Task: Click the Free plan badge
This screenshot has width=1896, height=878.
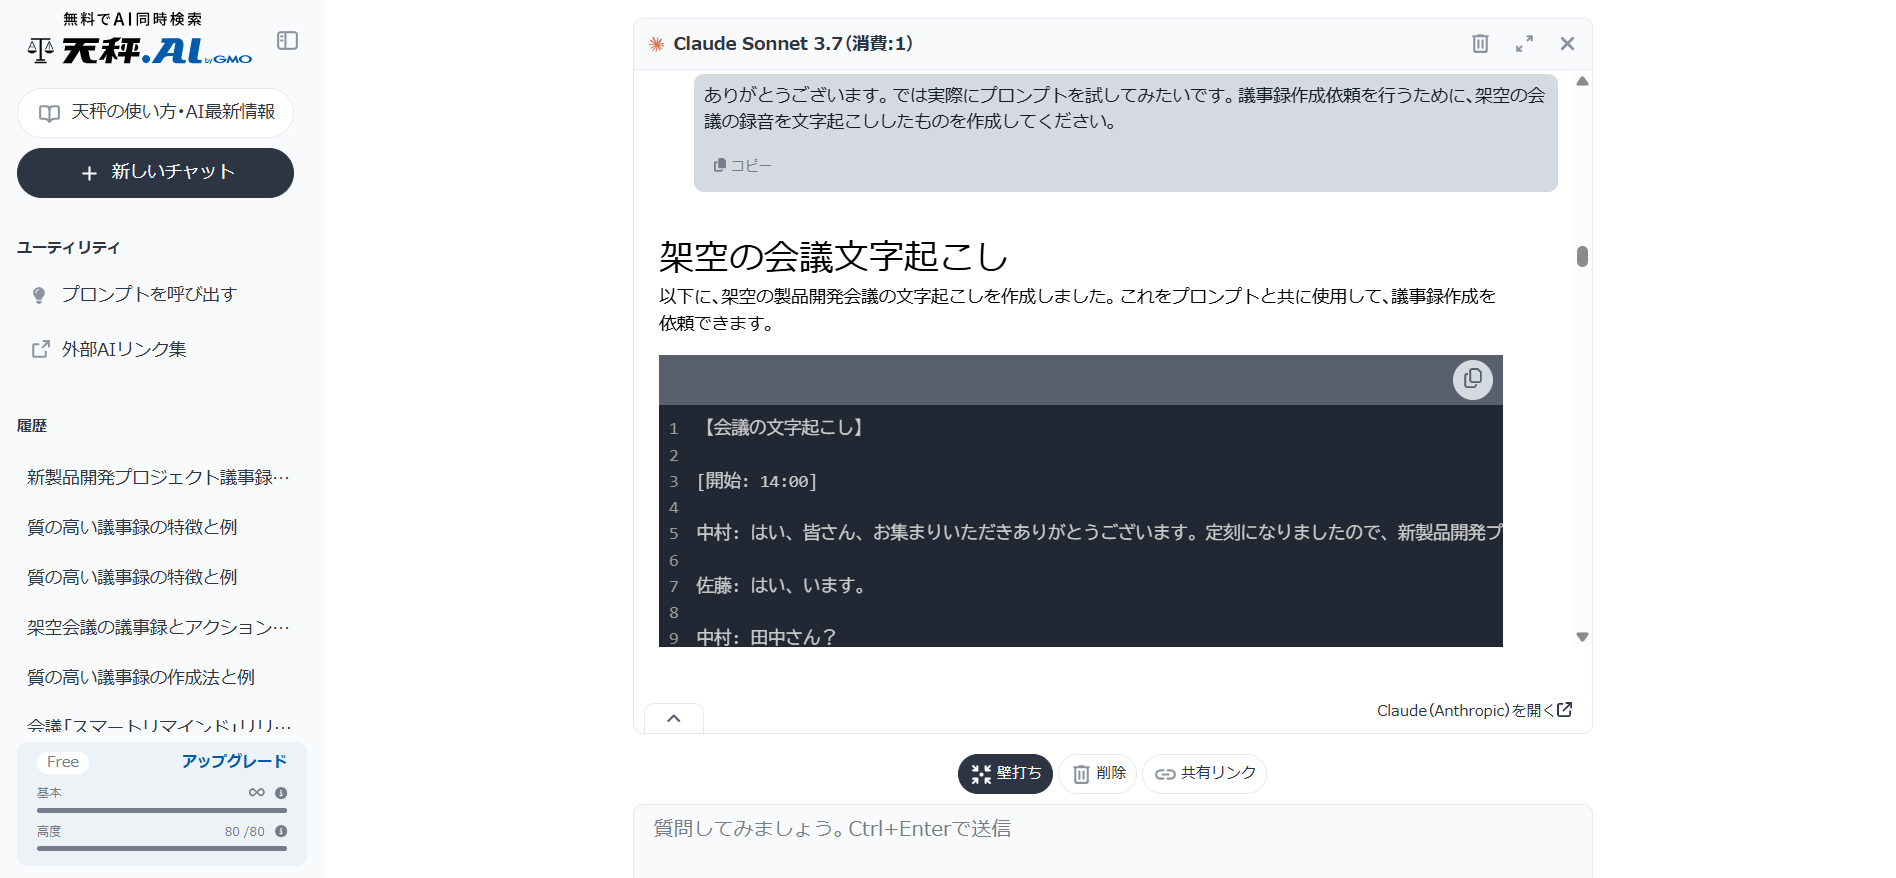Action: coord(63,762)
